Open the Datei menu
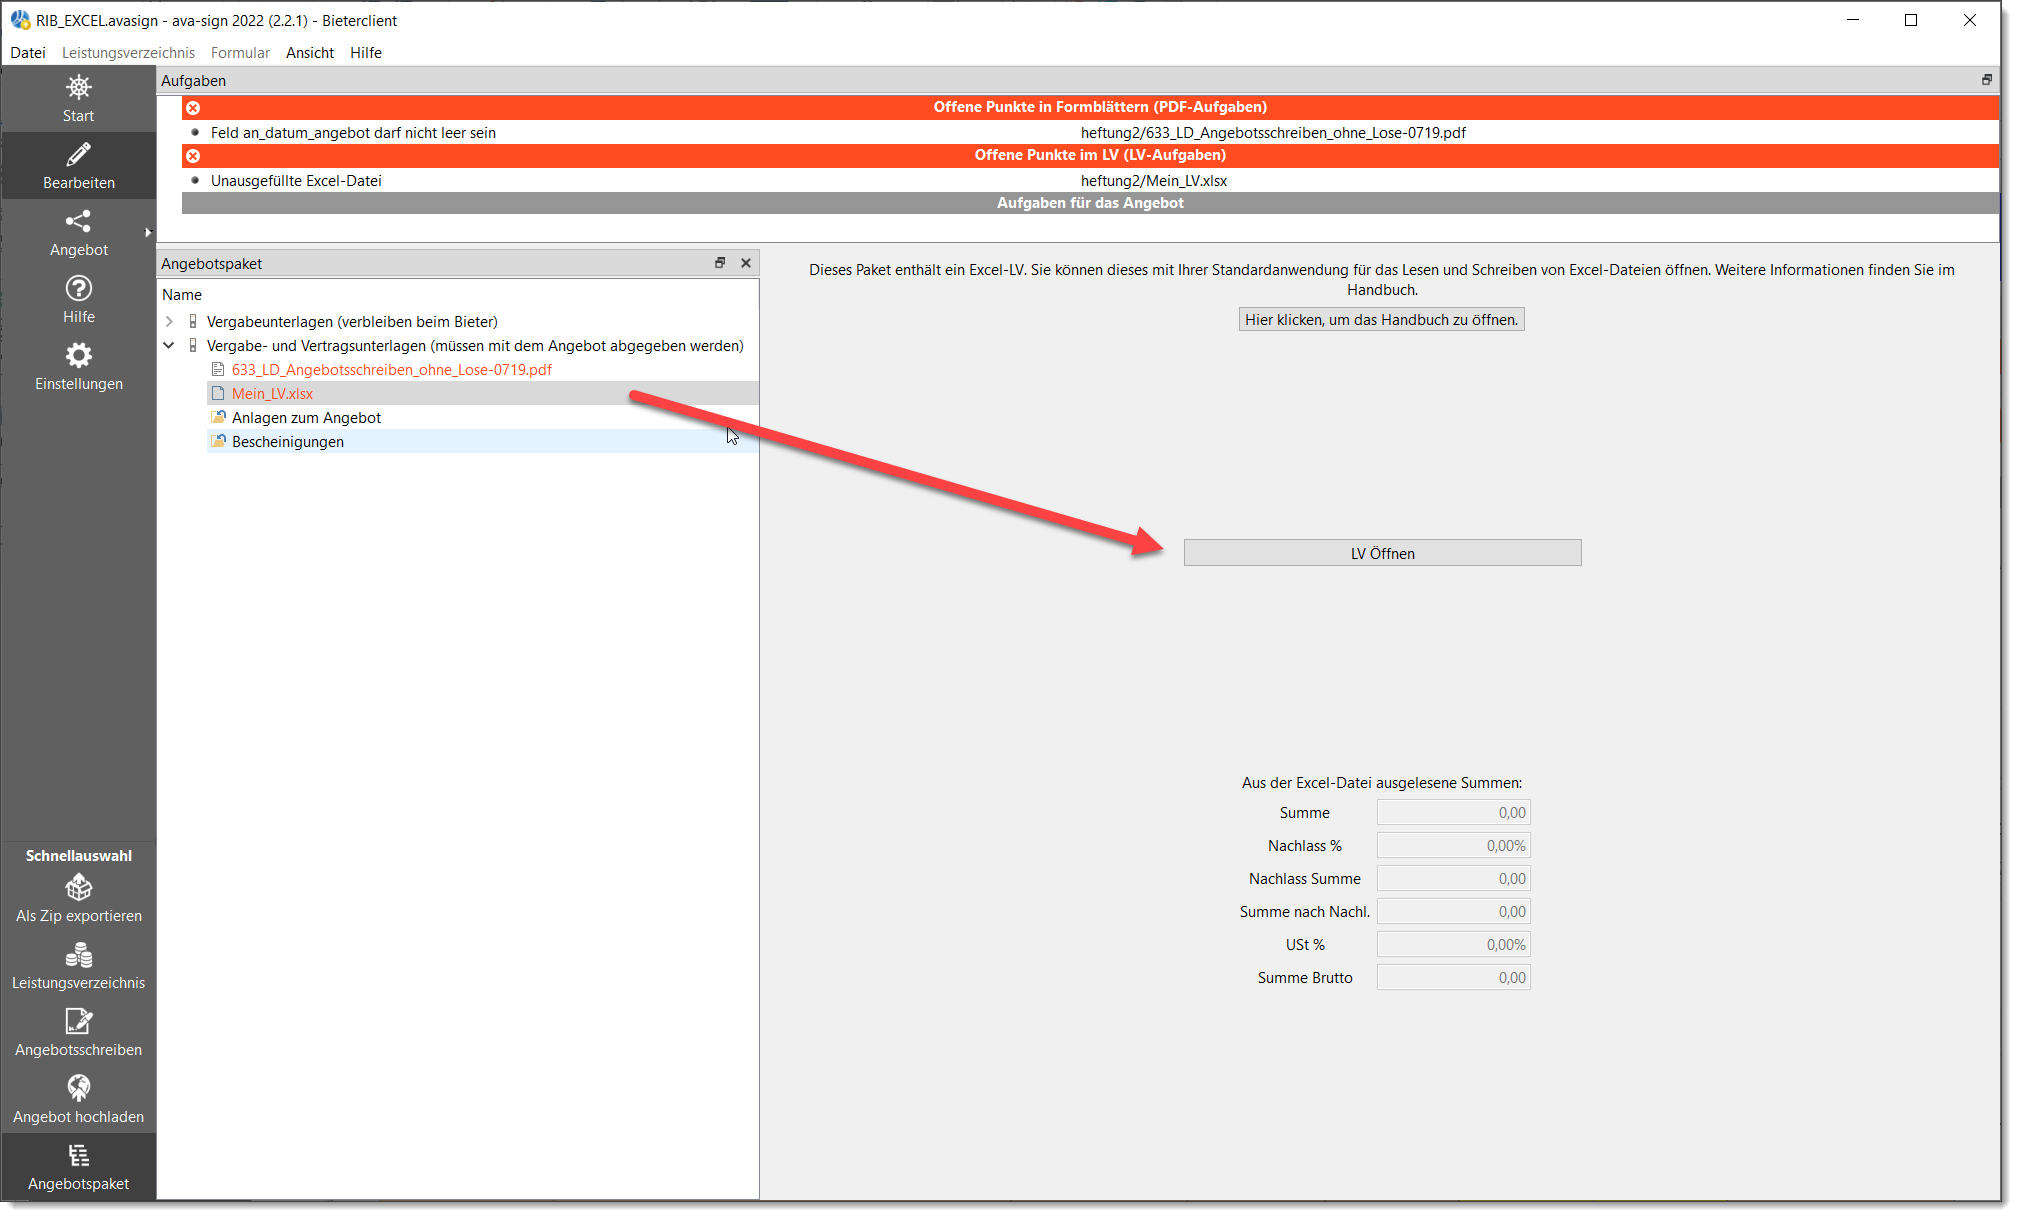 (x=28, y=53)
